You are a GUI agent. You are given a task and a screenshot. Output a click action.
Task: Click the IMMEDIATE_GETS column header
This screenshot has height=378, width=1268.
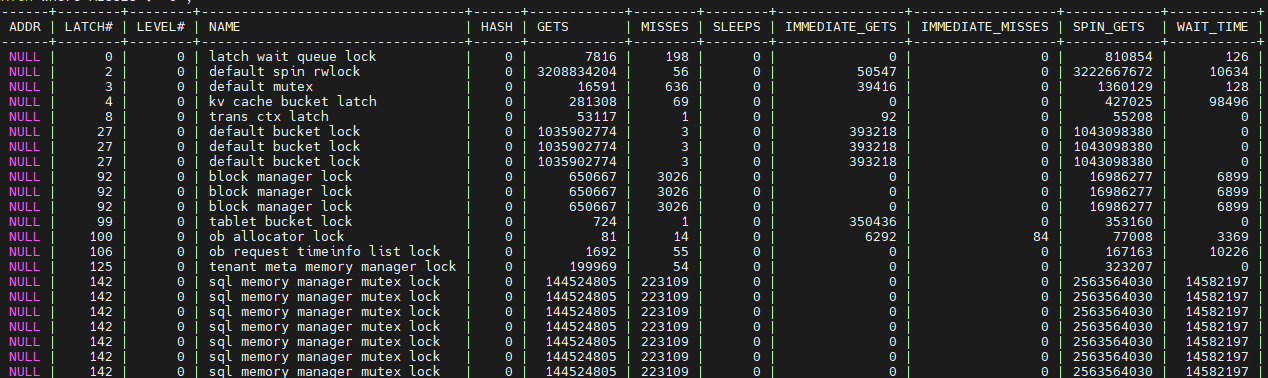(840, 26)
